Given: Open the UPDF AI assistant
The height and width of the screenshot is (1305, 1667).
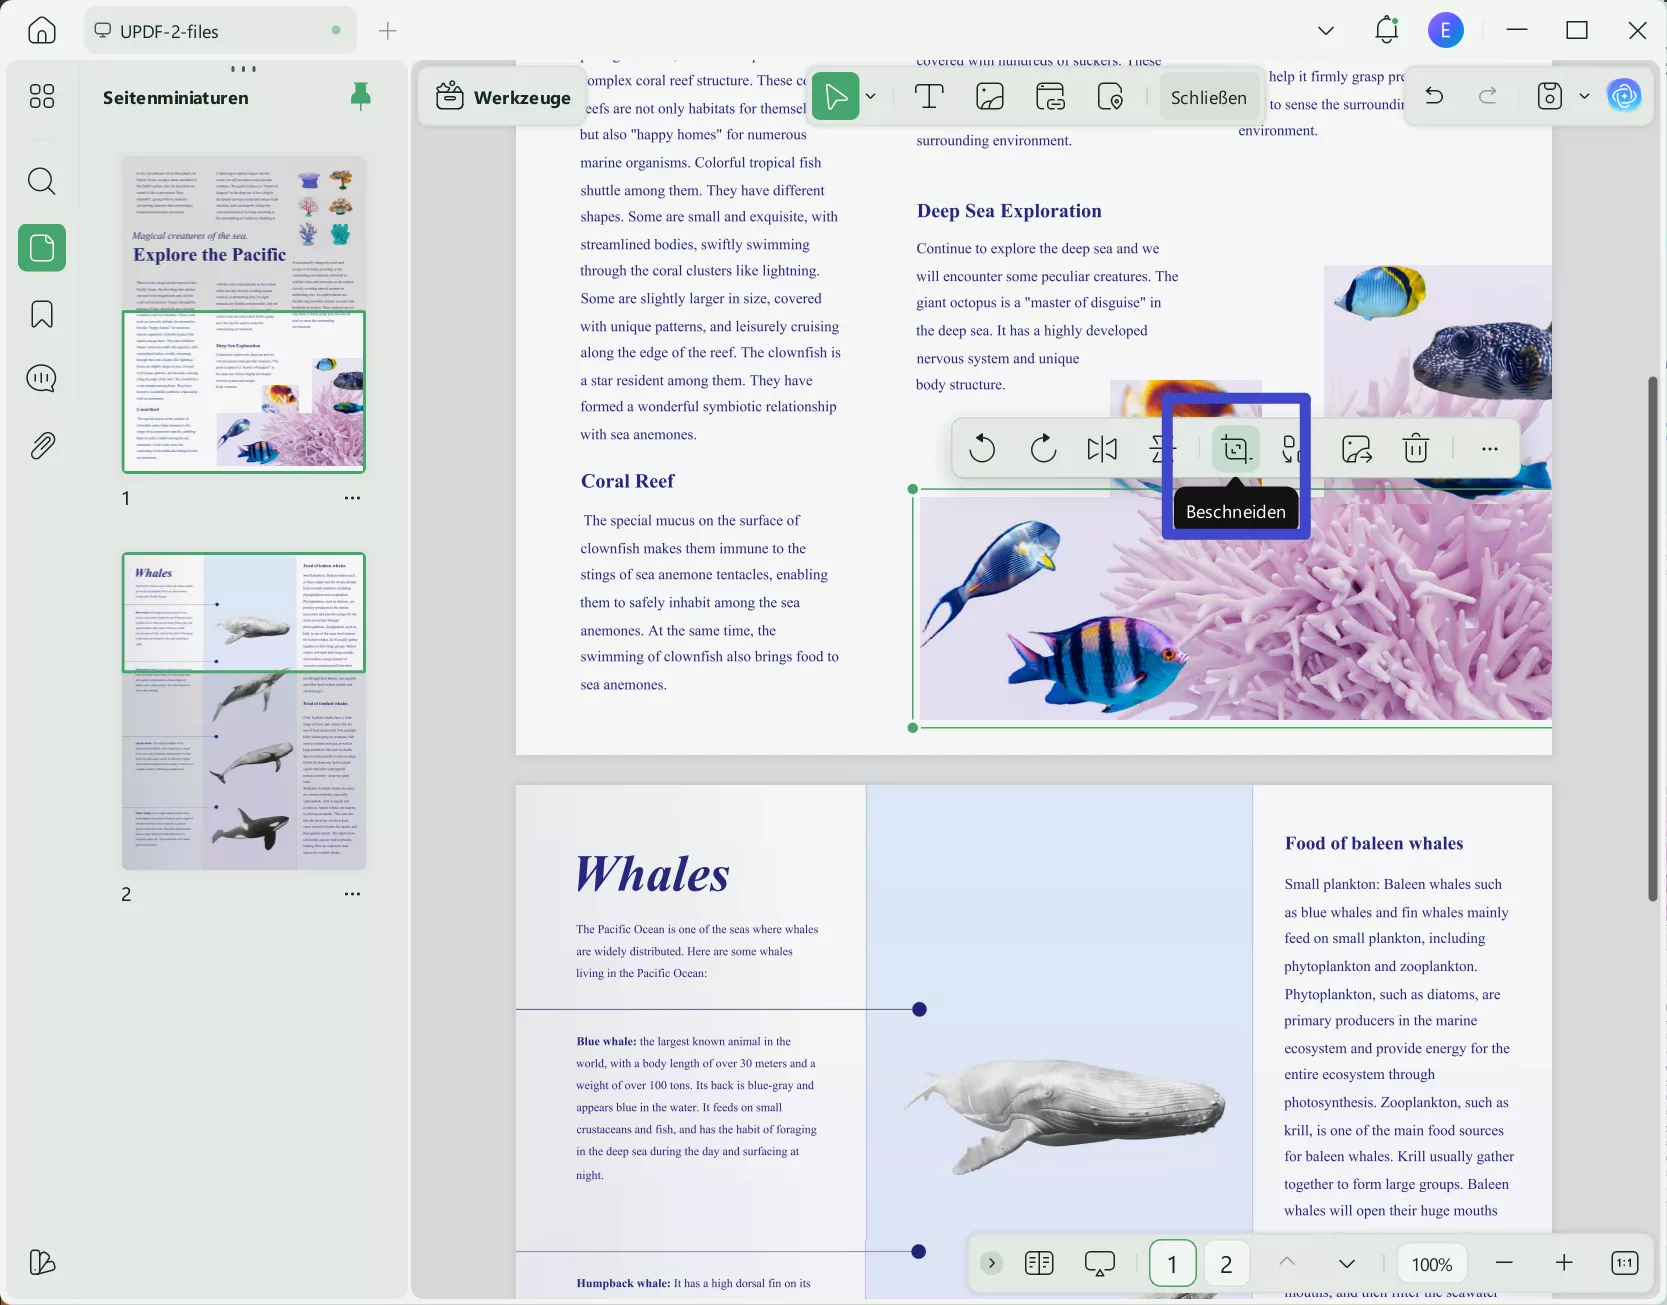Looking at the screenshot, I should tap(1625, 96).
